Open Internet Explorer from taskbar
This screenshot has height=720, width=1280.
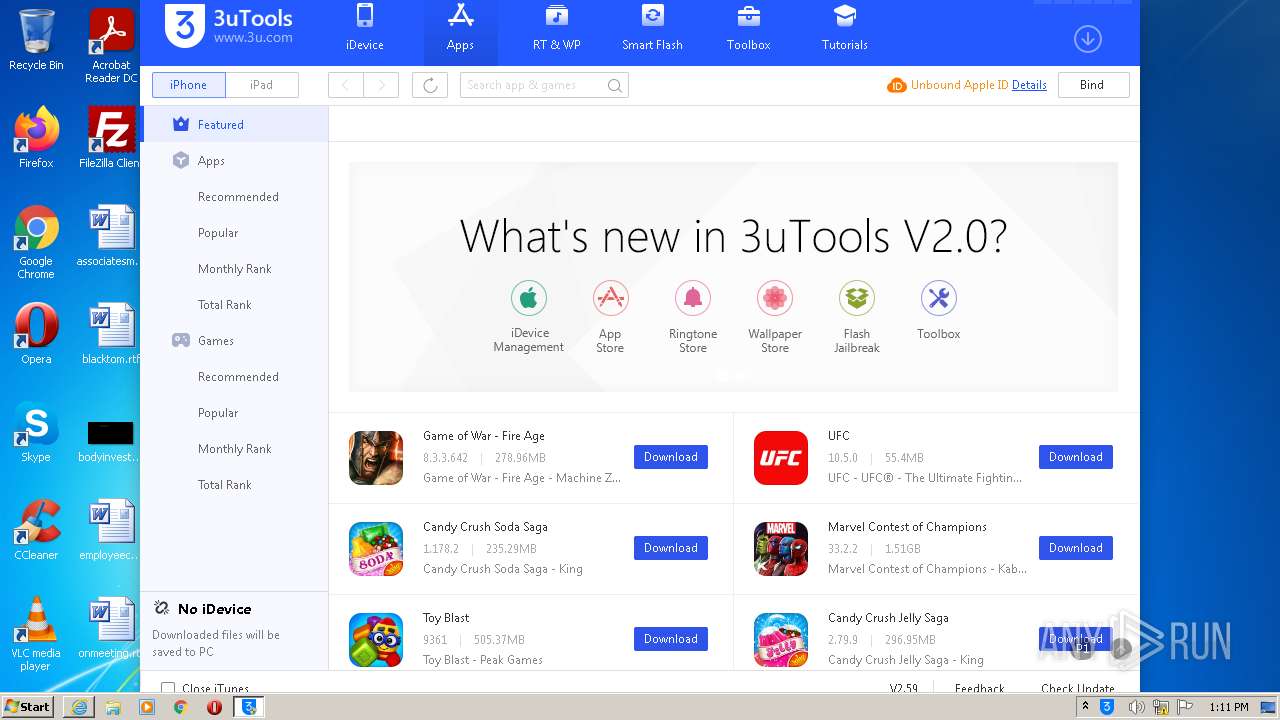(79, 707)
